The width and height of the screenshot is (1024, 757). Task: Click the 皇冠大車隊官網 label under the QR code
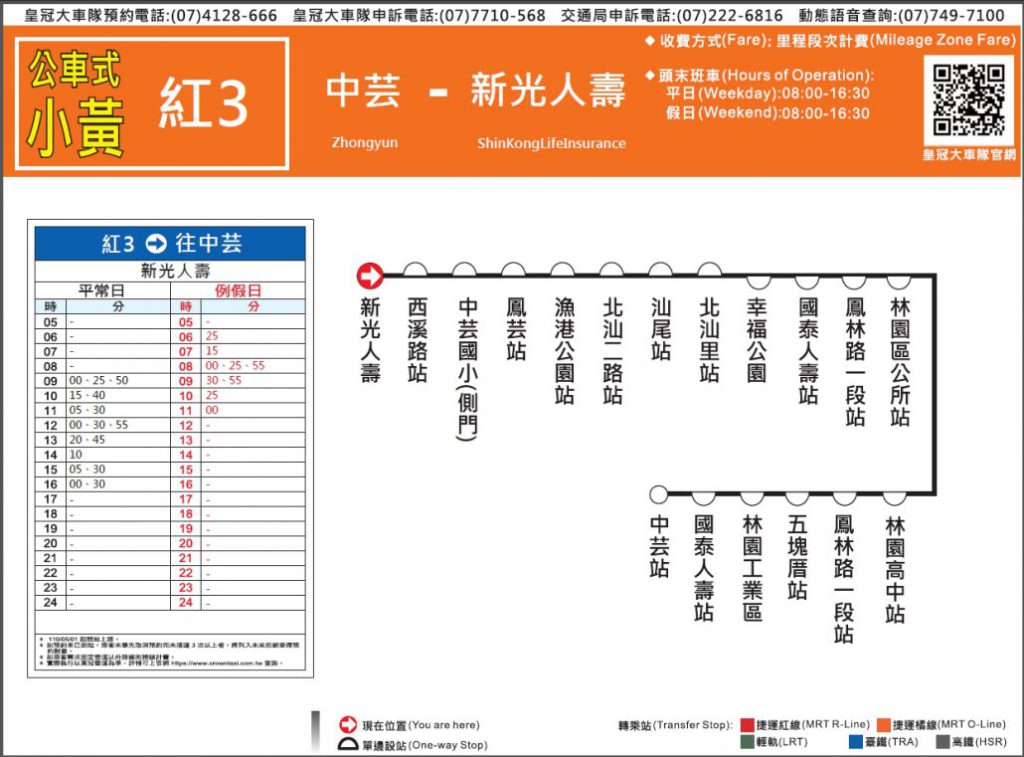[968, 155]
